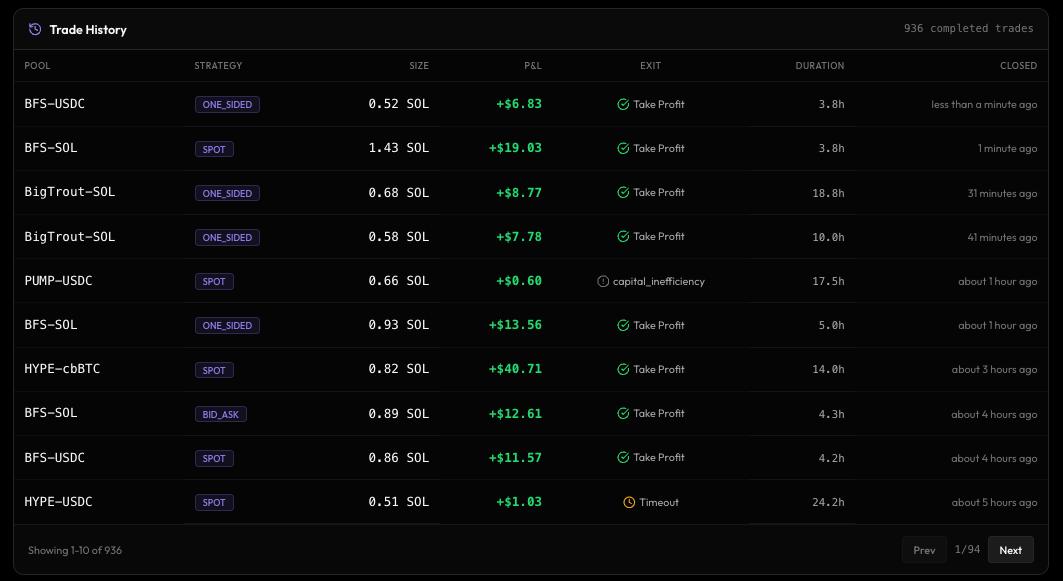Click ONE_SIDED badge in the 0.68 SOL row
Screen dimensions: 1063x581
point(227,193)
